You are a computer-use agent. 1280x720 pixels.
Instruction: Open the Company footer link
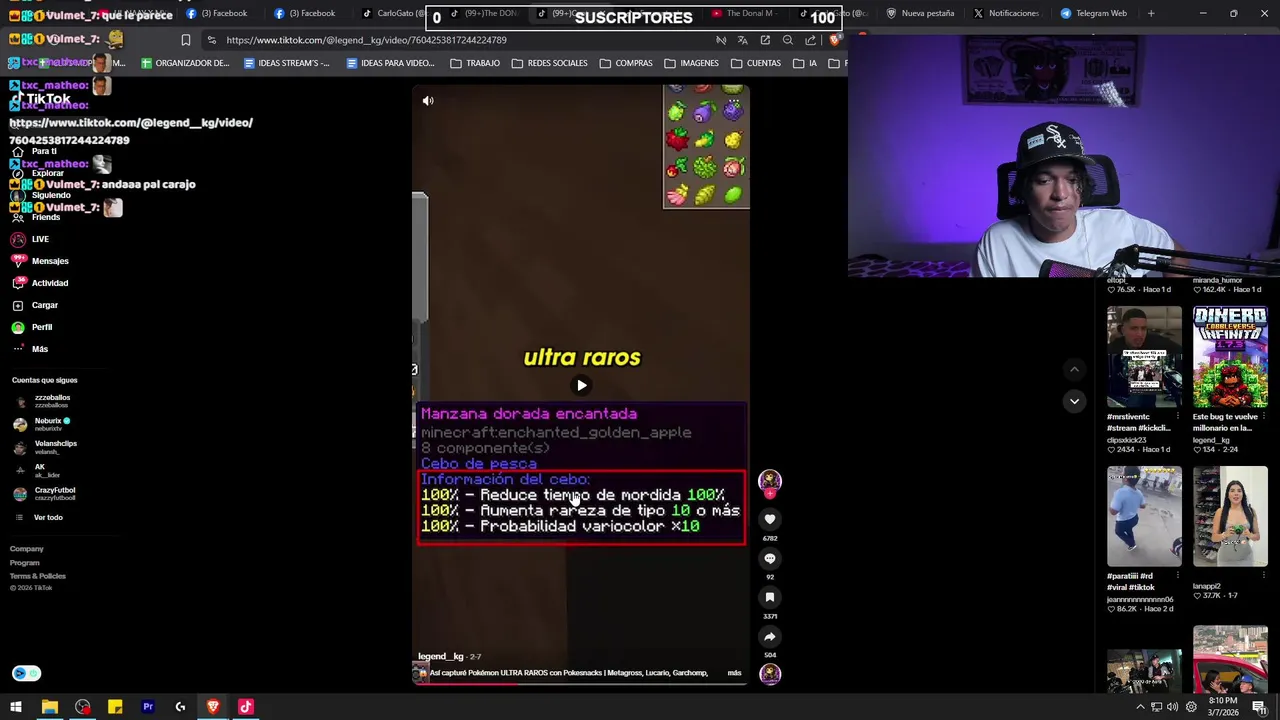click(x=27, y=549)
